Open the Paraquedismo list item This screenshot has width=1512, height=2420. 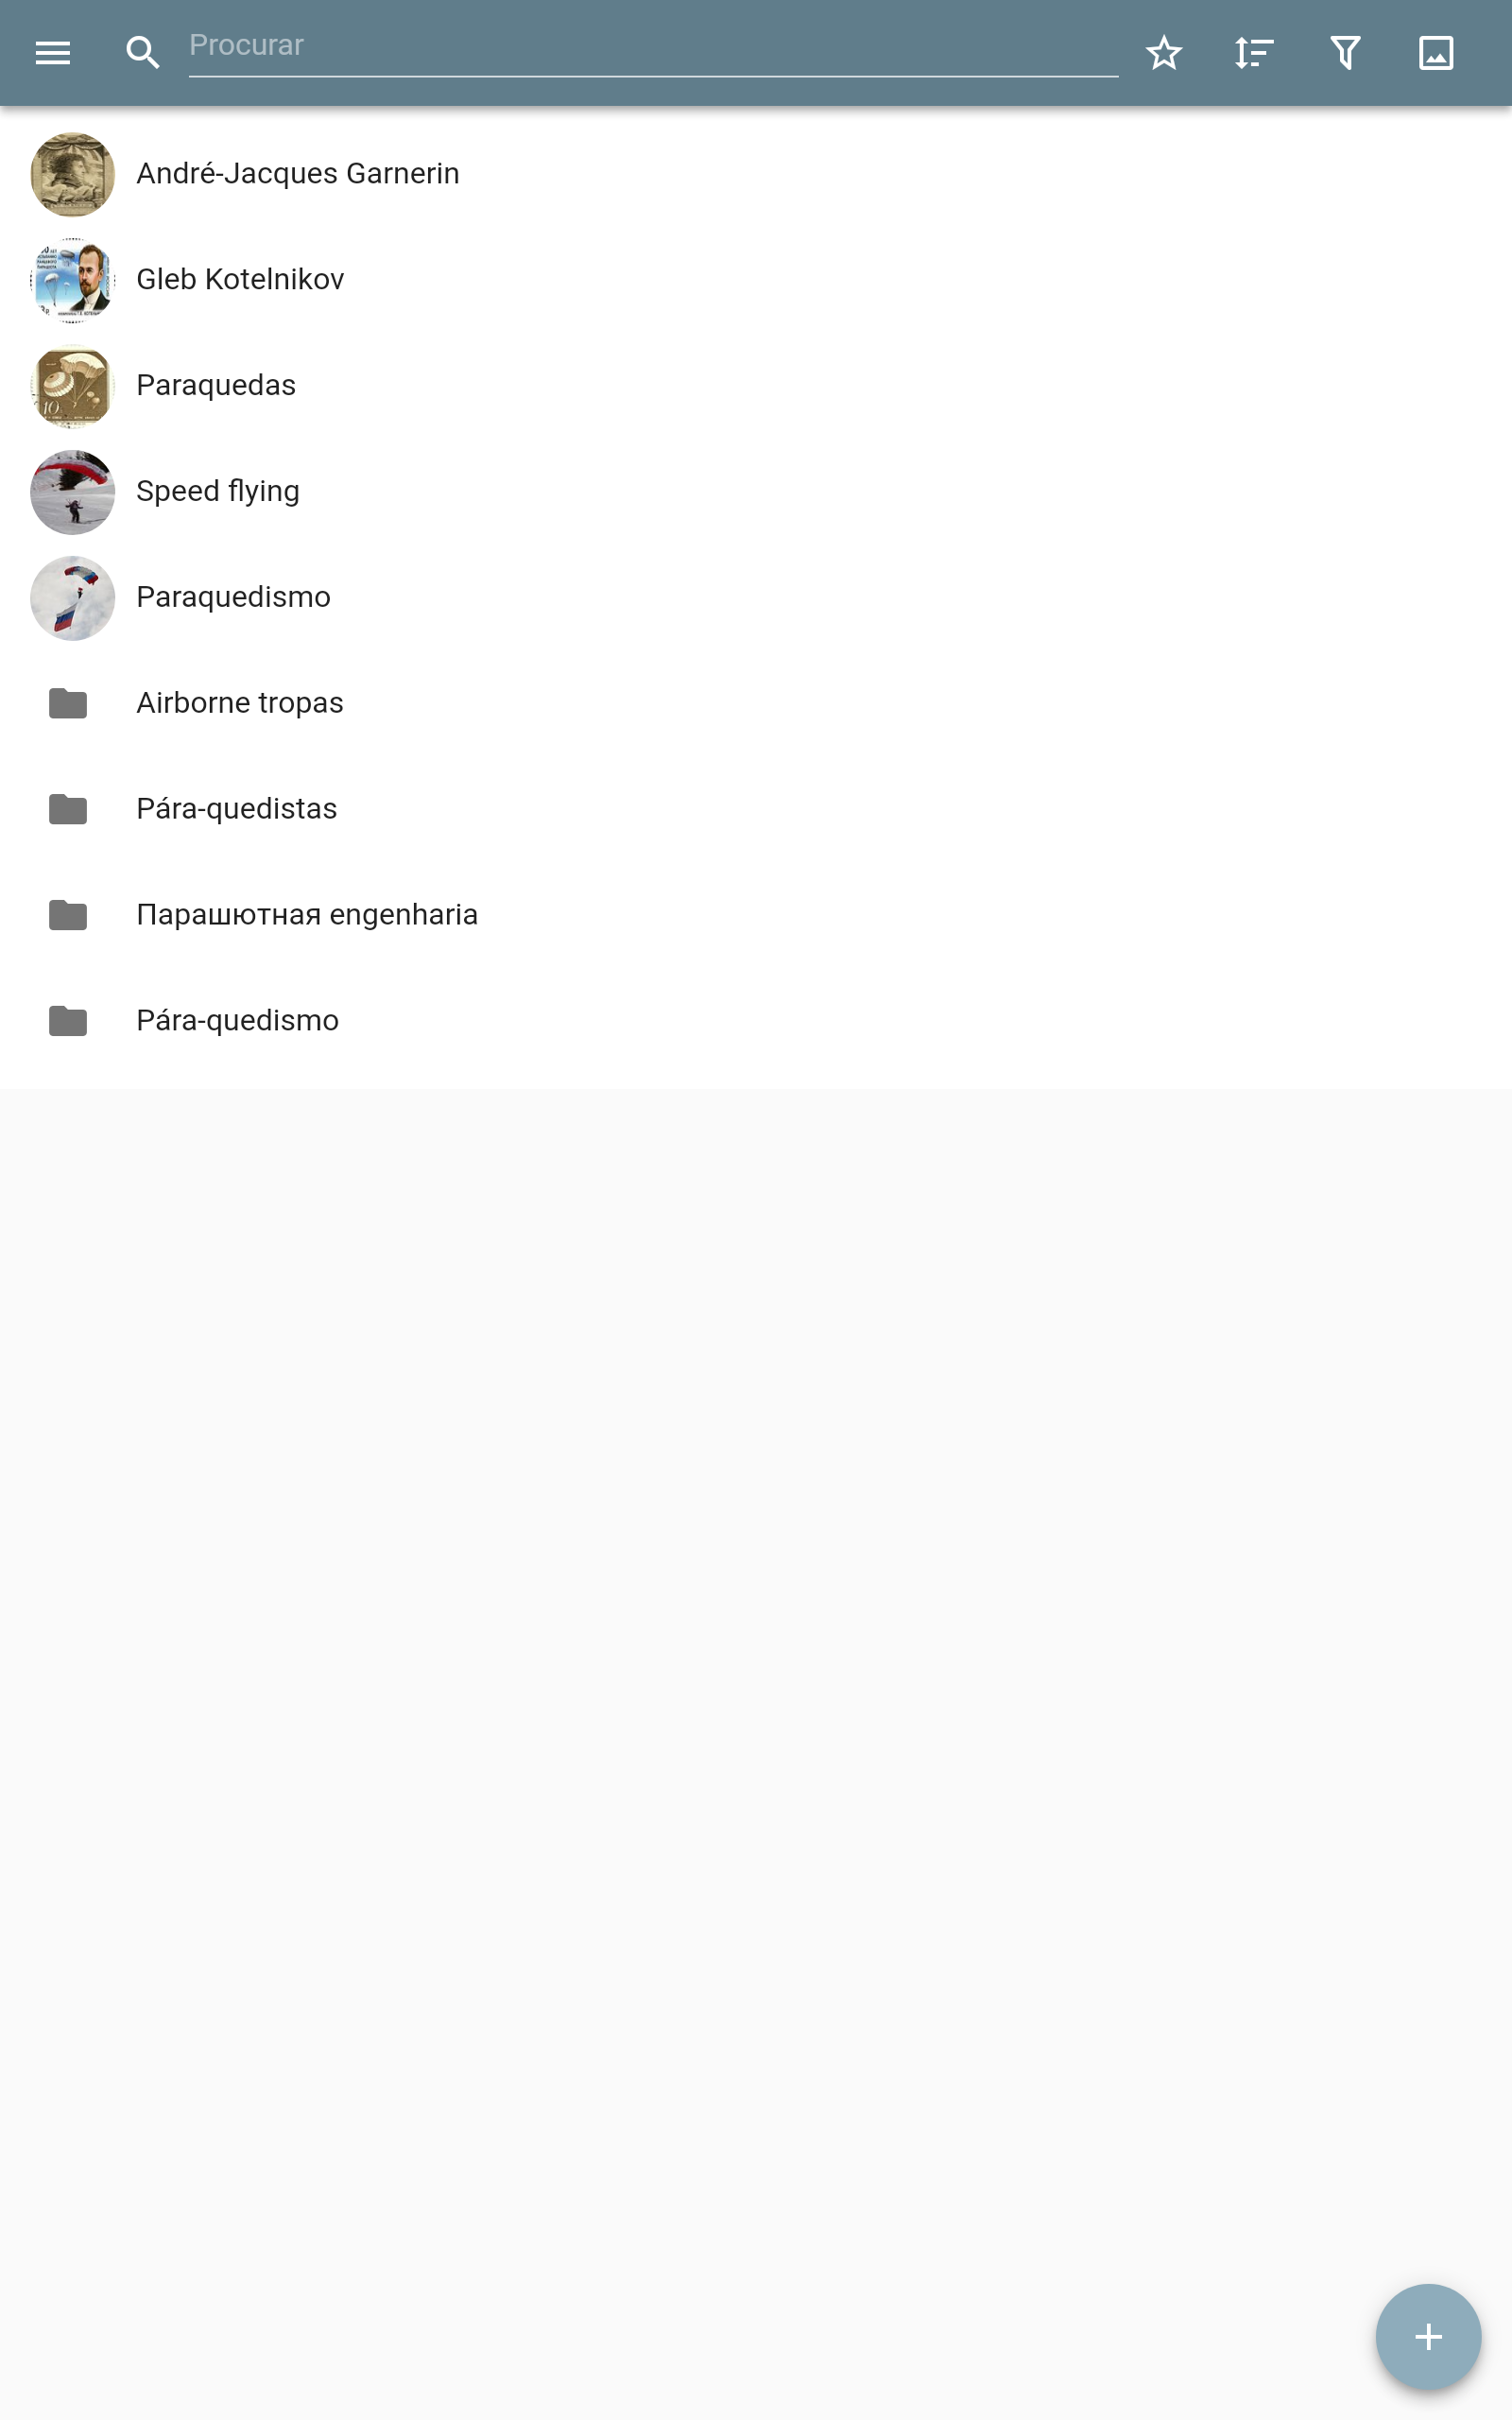[x=756, y=598]
